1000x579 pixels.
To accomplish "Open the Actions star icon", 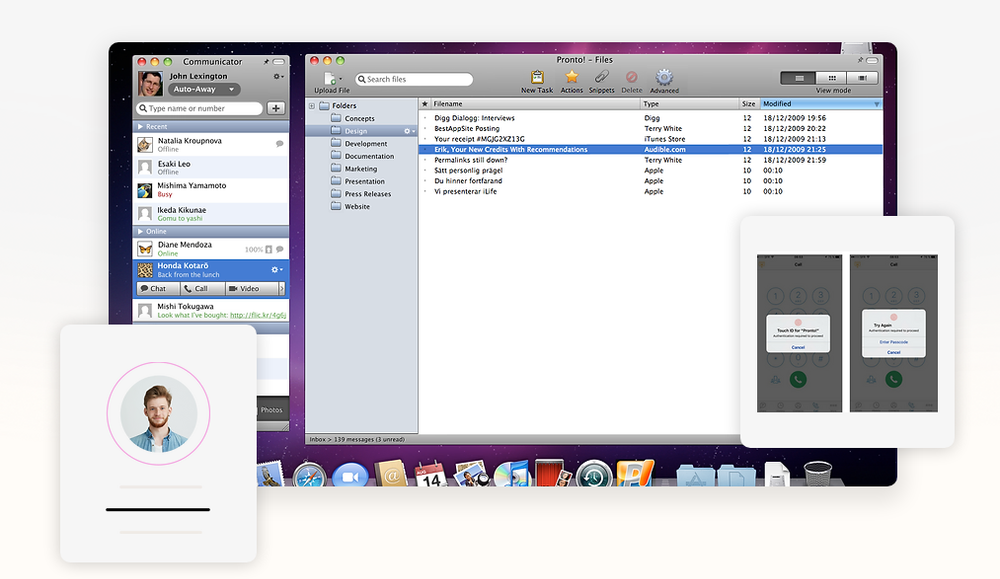I will pyautogui.click(x=572, y=77).
